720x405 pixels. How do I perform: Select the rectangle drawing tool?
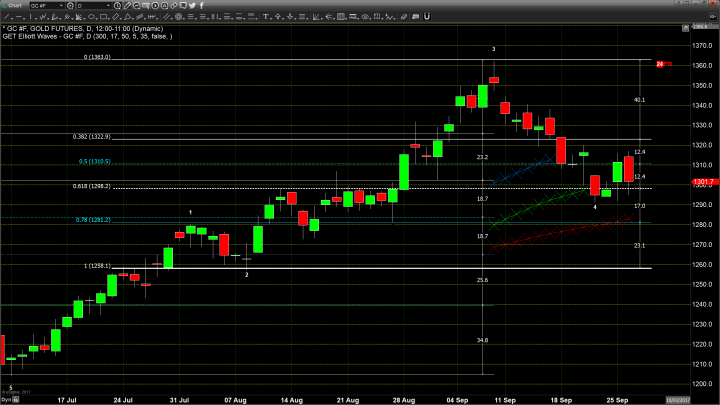[103, 17]
